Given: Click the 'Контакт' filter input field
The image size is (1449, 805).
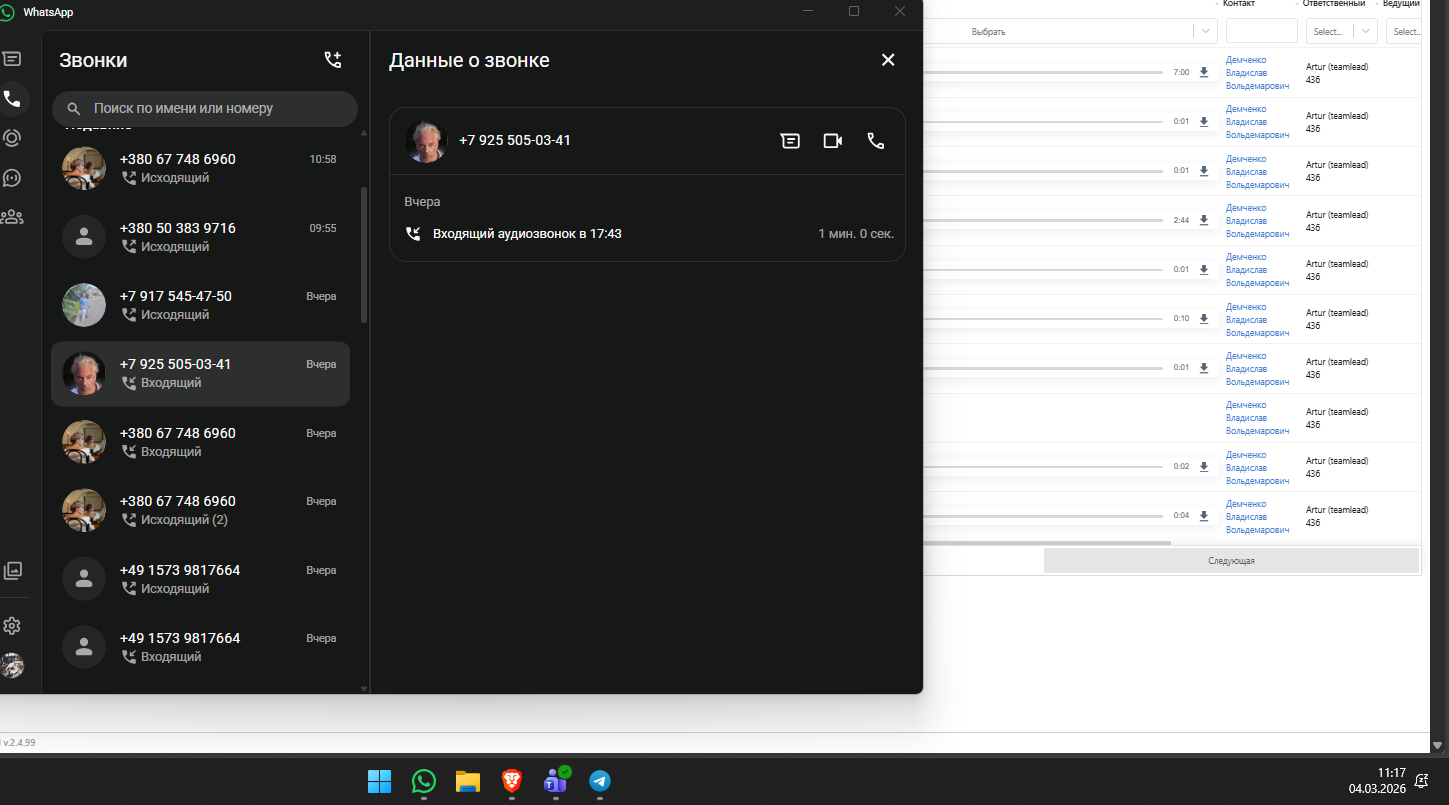Looking at the screenshot, I should click(x=1262, y=31).
